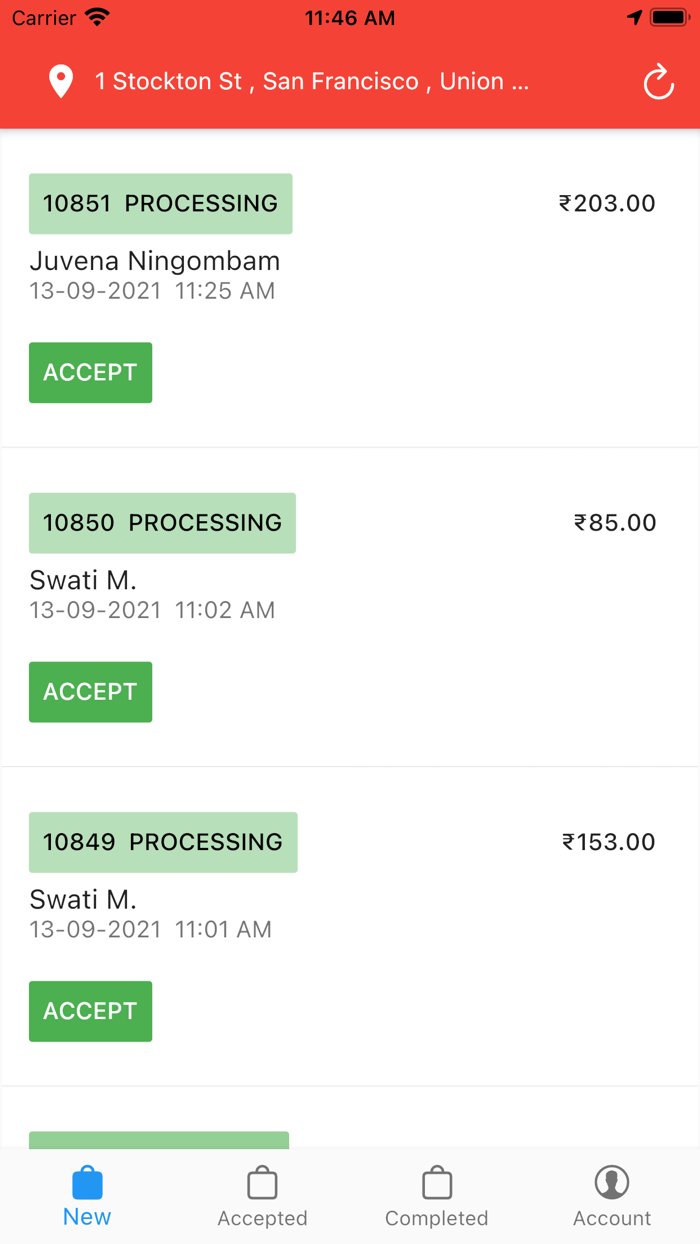This screenshot has width=700, height=1244.
Task: Tap customer name Juvena Ningombam
Action: [155, 261]
